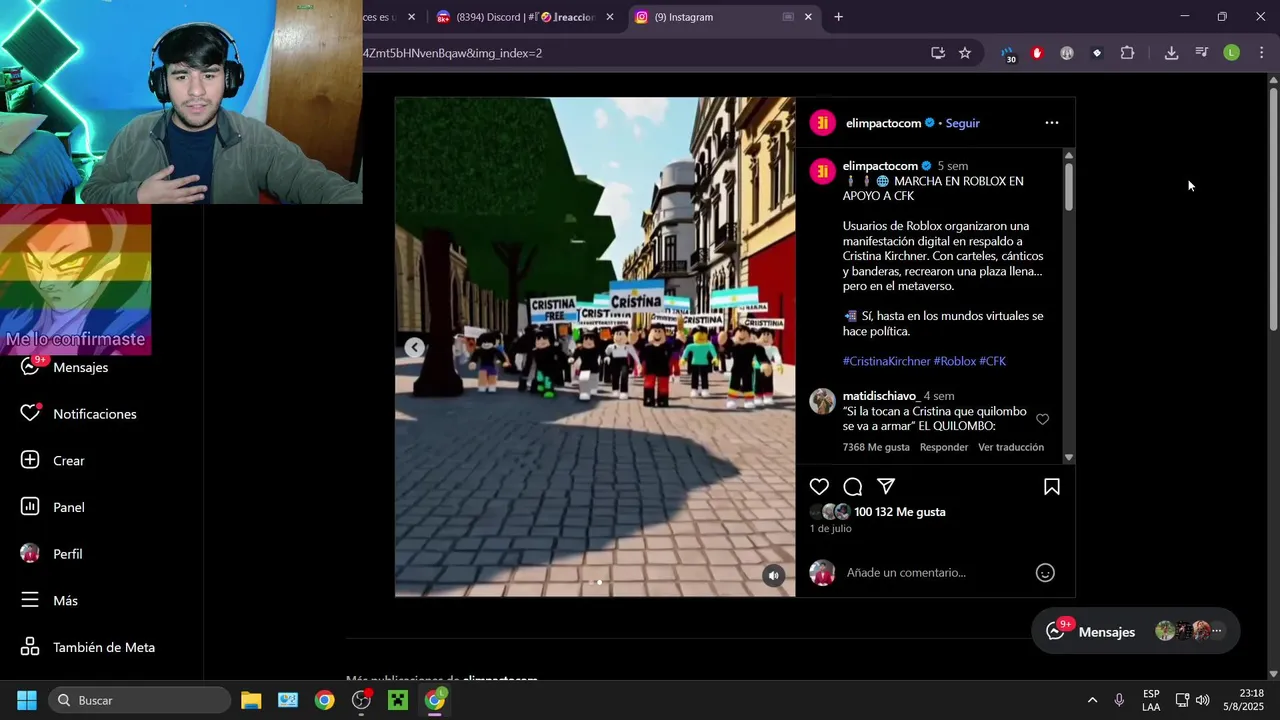This screenshot has height=720, width=1280.
Task: Open File Explorer from the taskbar
Action: 251,700
